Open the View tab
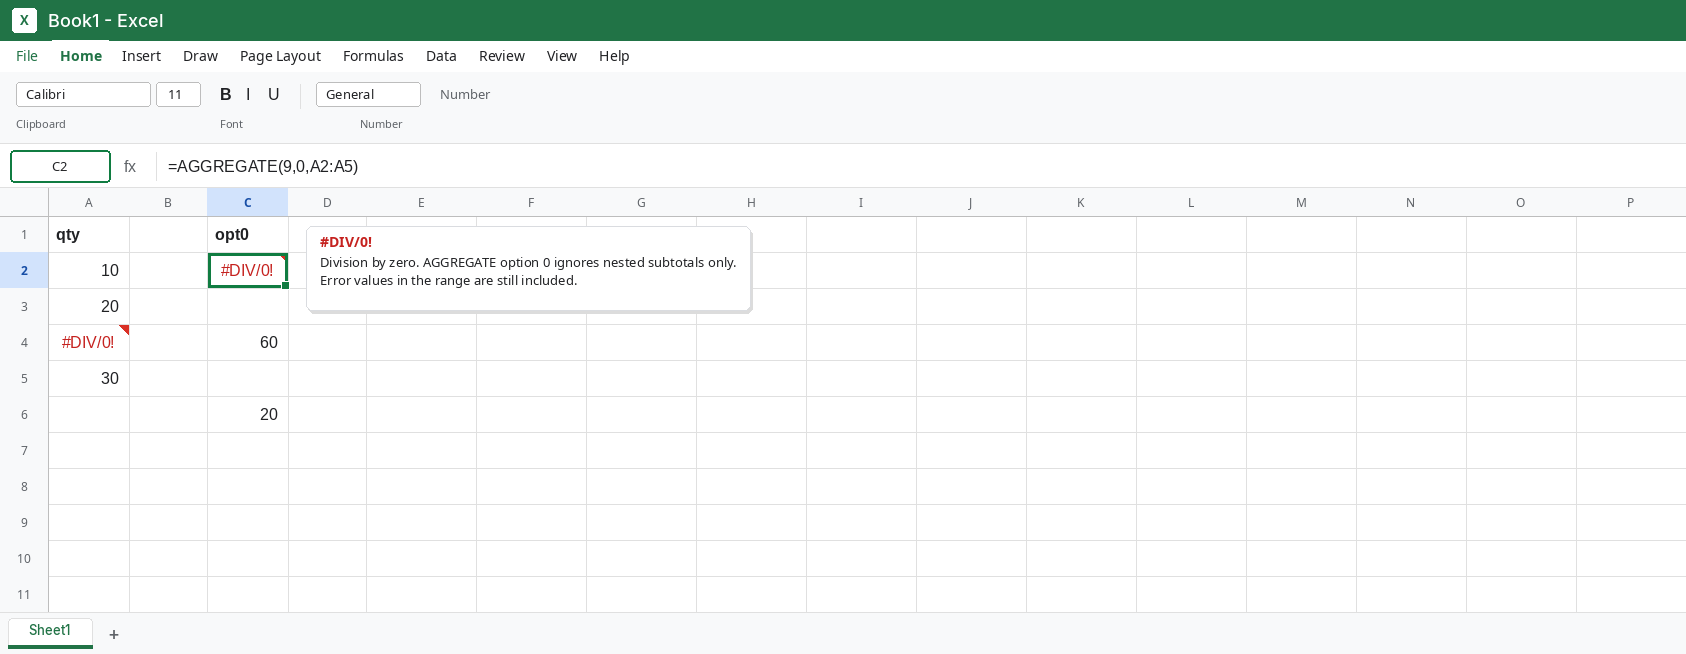The height and width of the screenshot is (654, 1686). pyautogui.click(x=562, y=56)
